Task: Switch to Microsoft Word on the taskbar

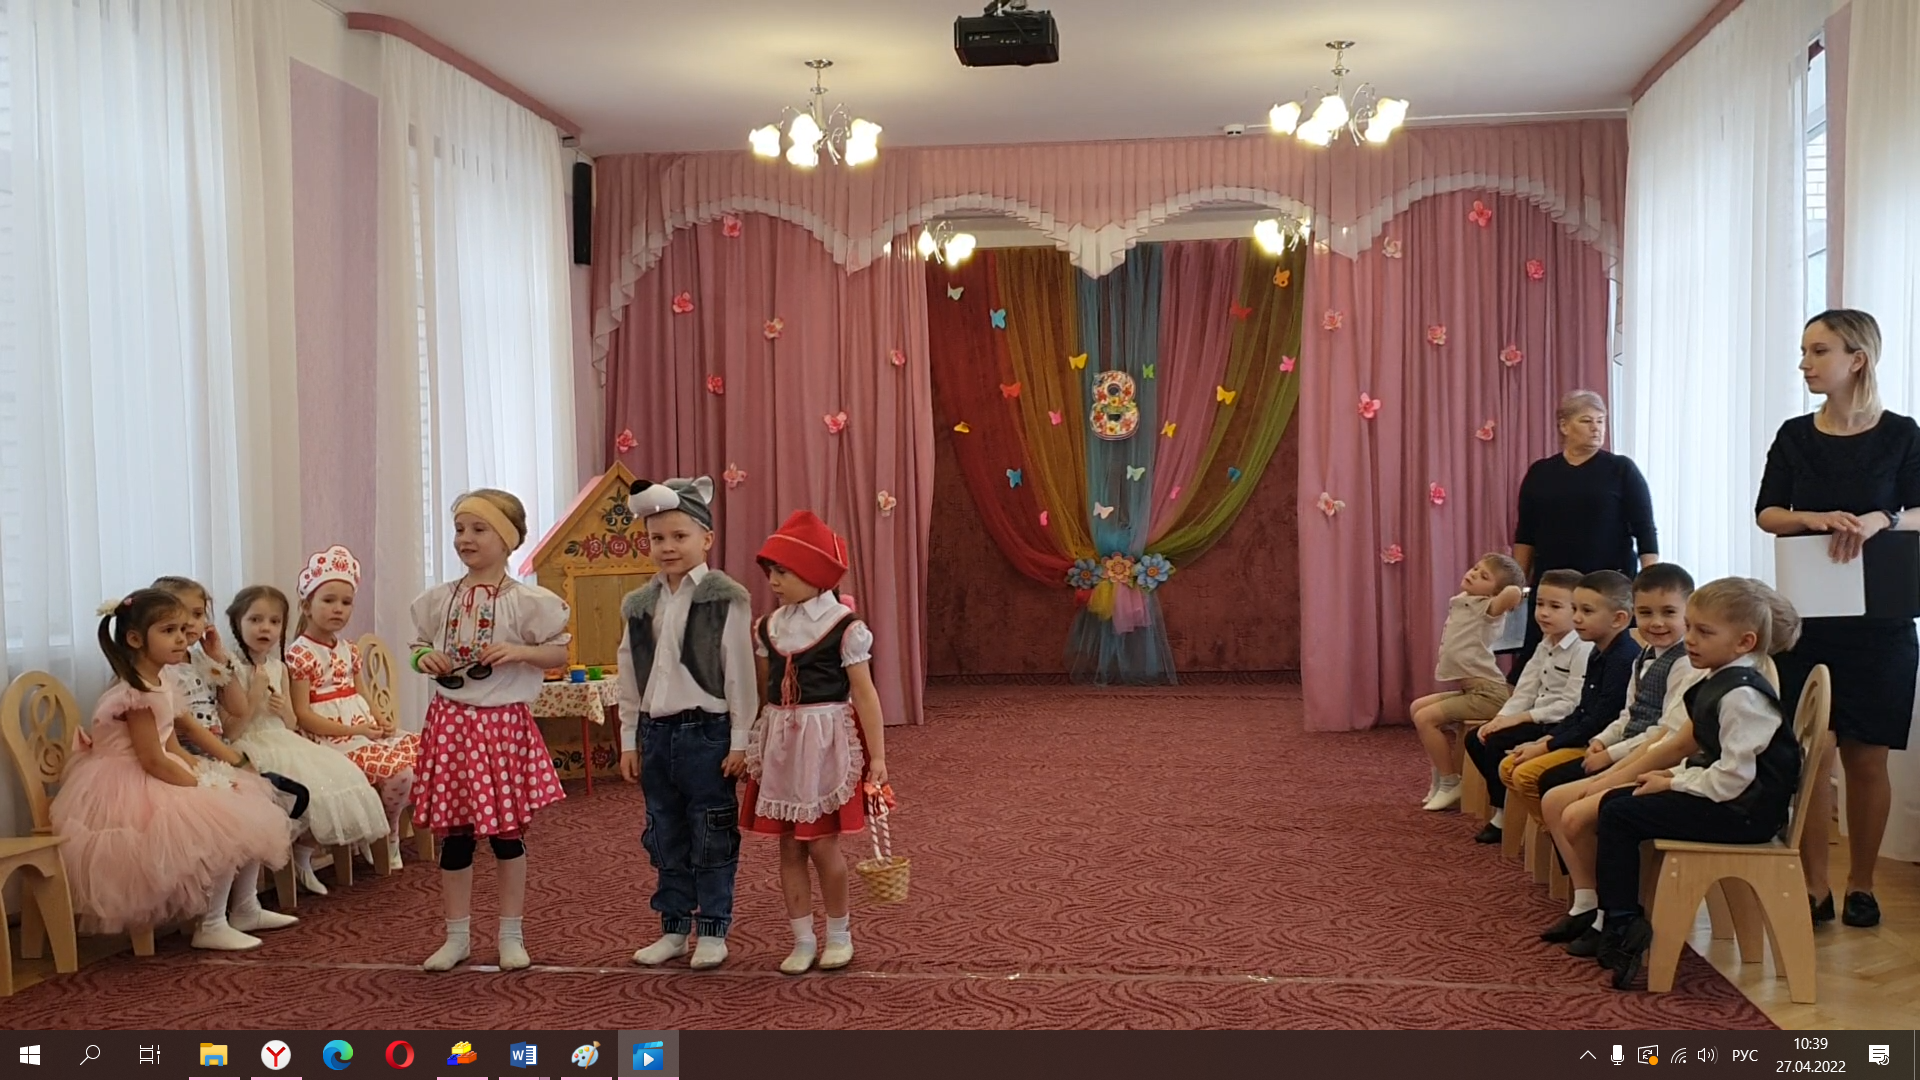Action: coord(524,1055)
